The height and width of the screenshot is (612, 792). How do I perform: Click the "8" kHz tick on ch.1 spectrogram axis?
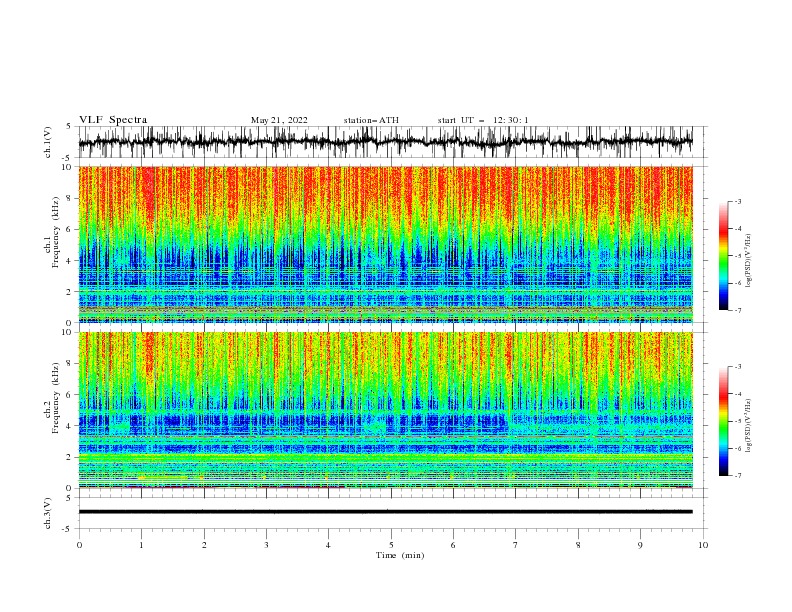tap(71, 198)
